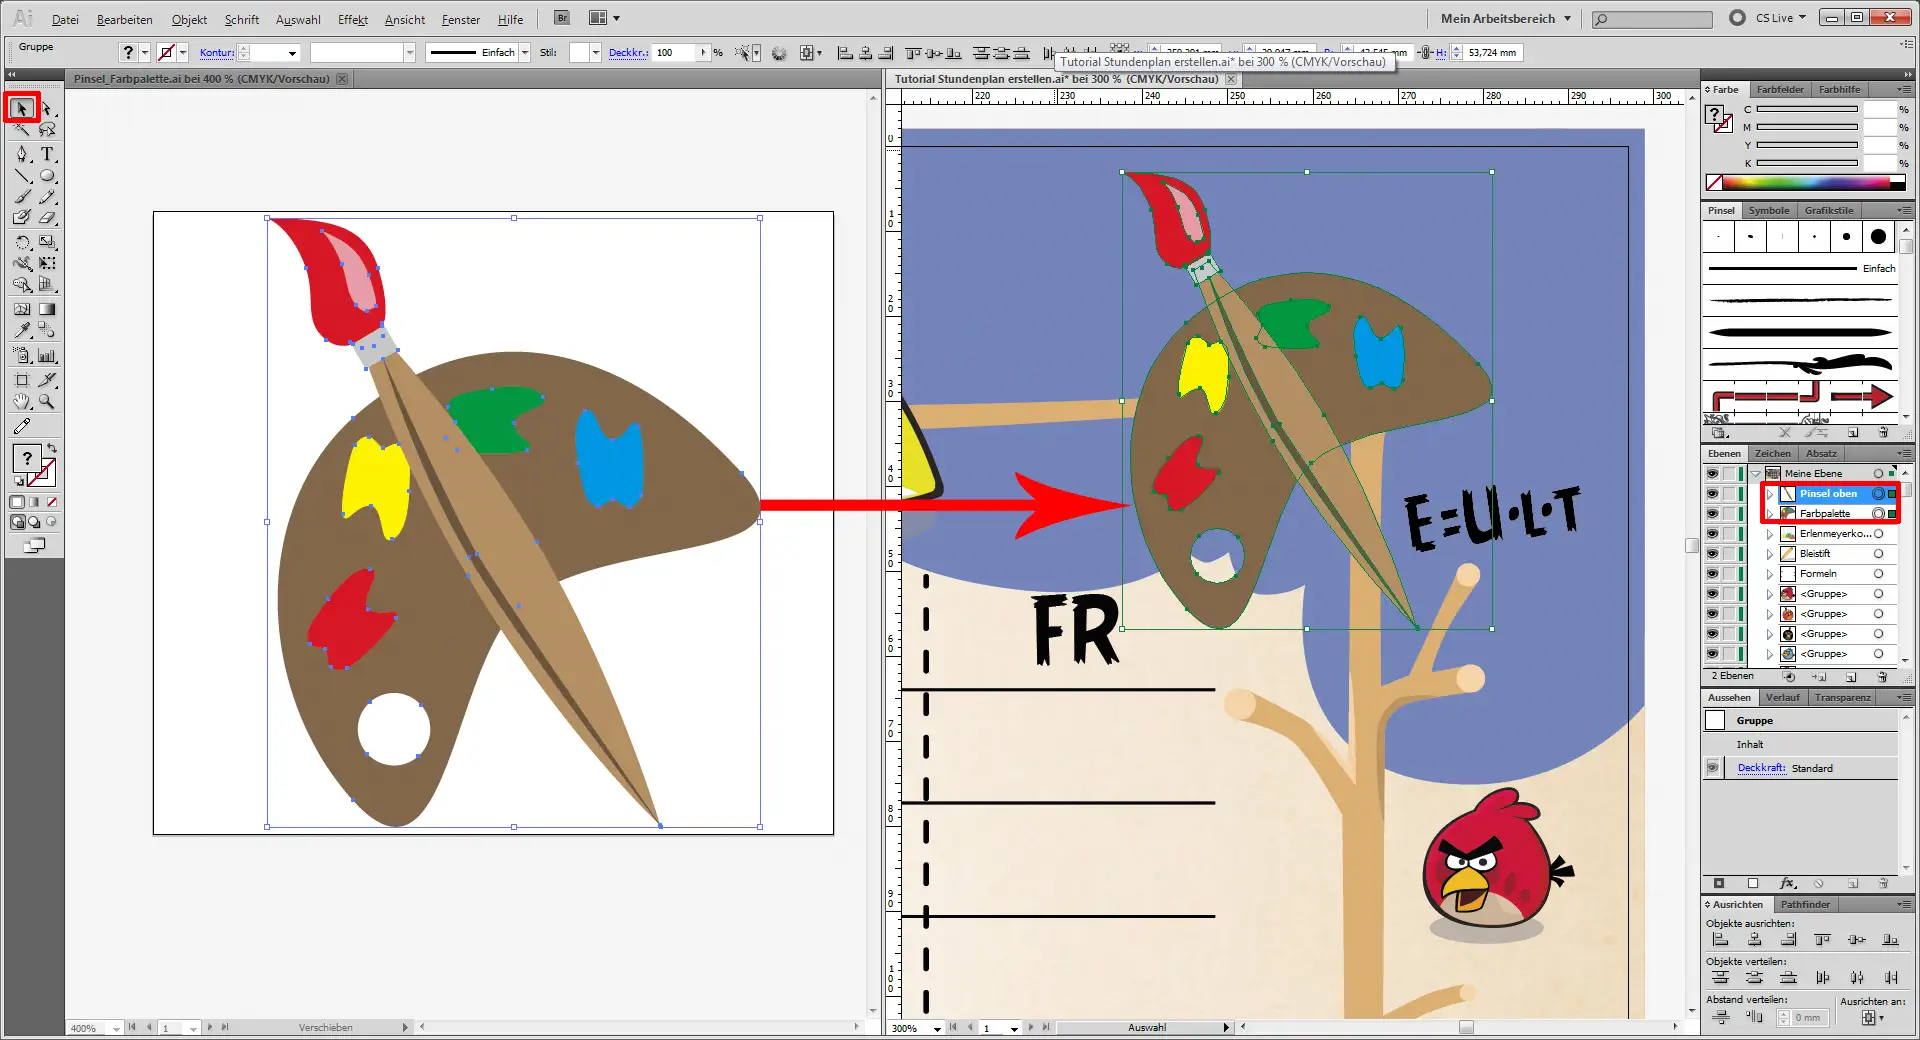Activate the Hand tool
The width and height of the screenshot is (1920, 1040).
tap(22, 402)
